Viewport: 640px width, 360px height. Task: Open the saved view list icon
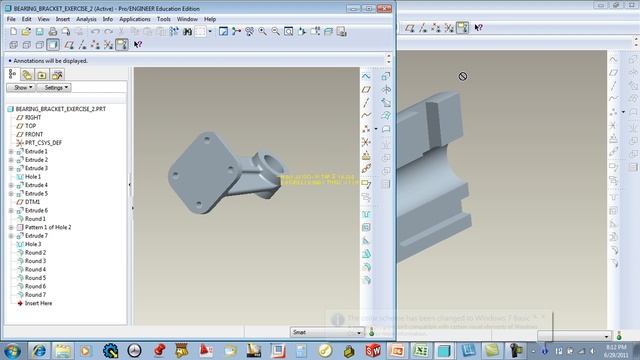click(315, 31)
